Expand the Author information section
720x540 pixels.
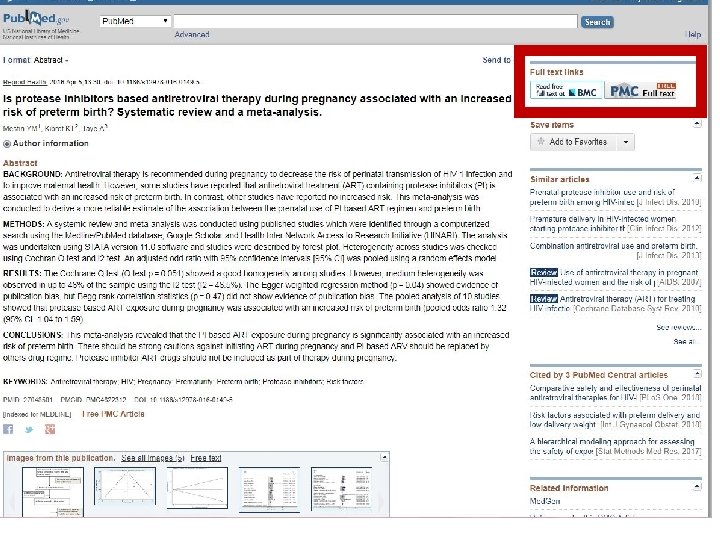point(45,143)
